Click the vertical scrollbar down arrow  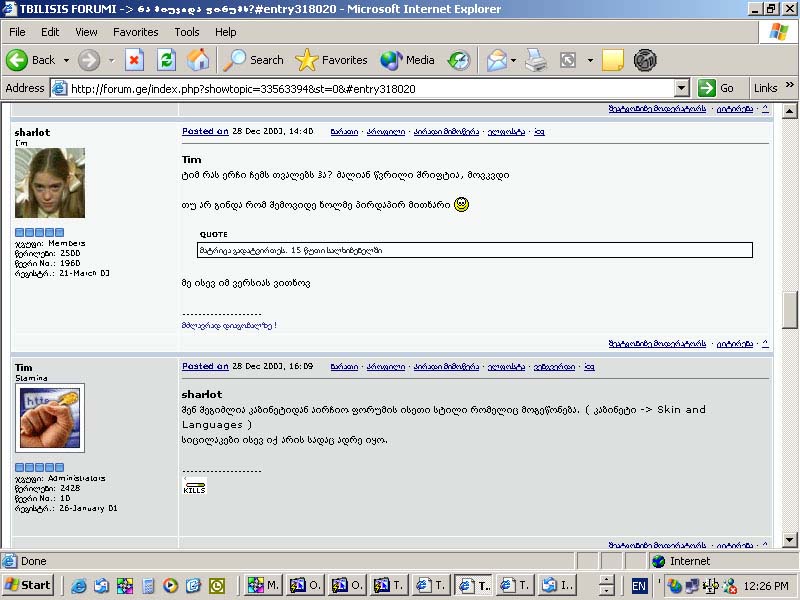click(x=790, y=540)
